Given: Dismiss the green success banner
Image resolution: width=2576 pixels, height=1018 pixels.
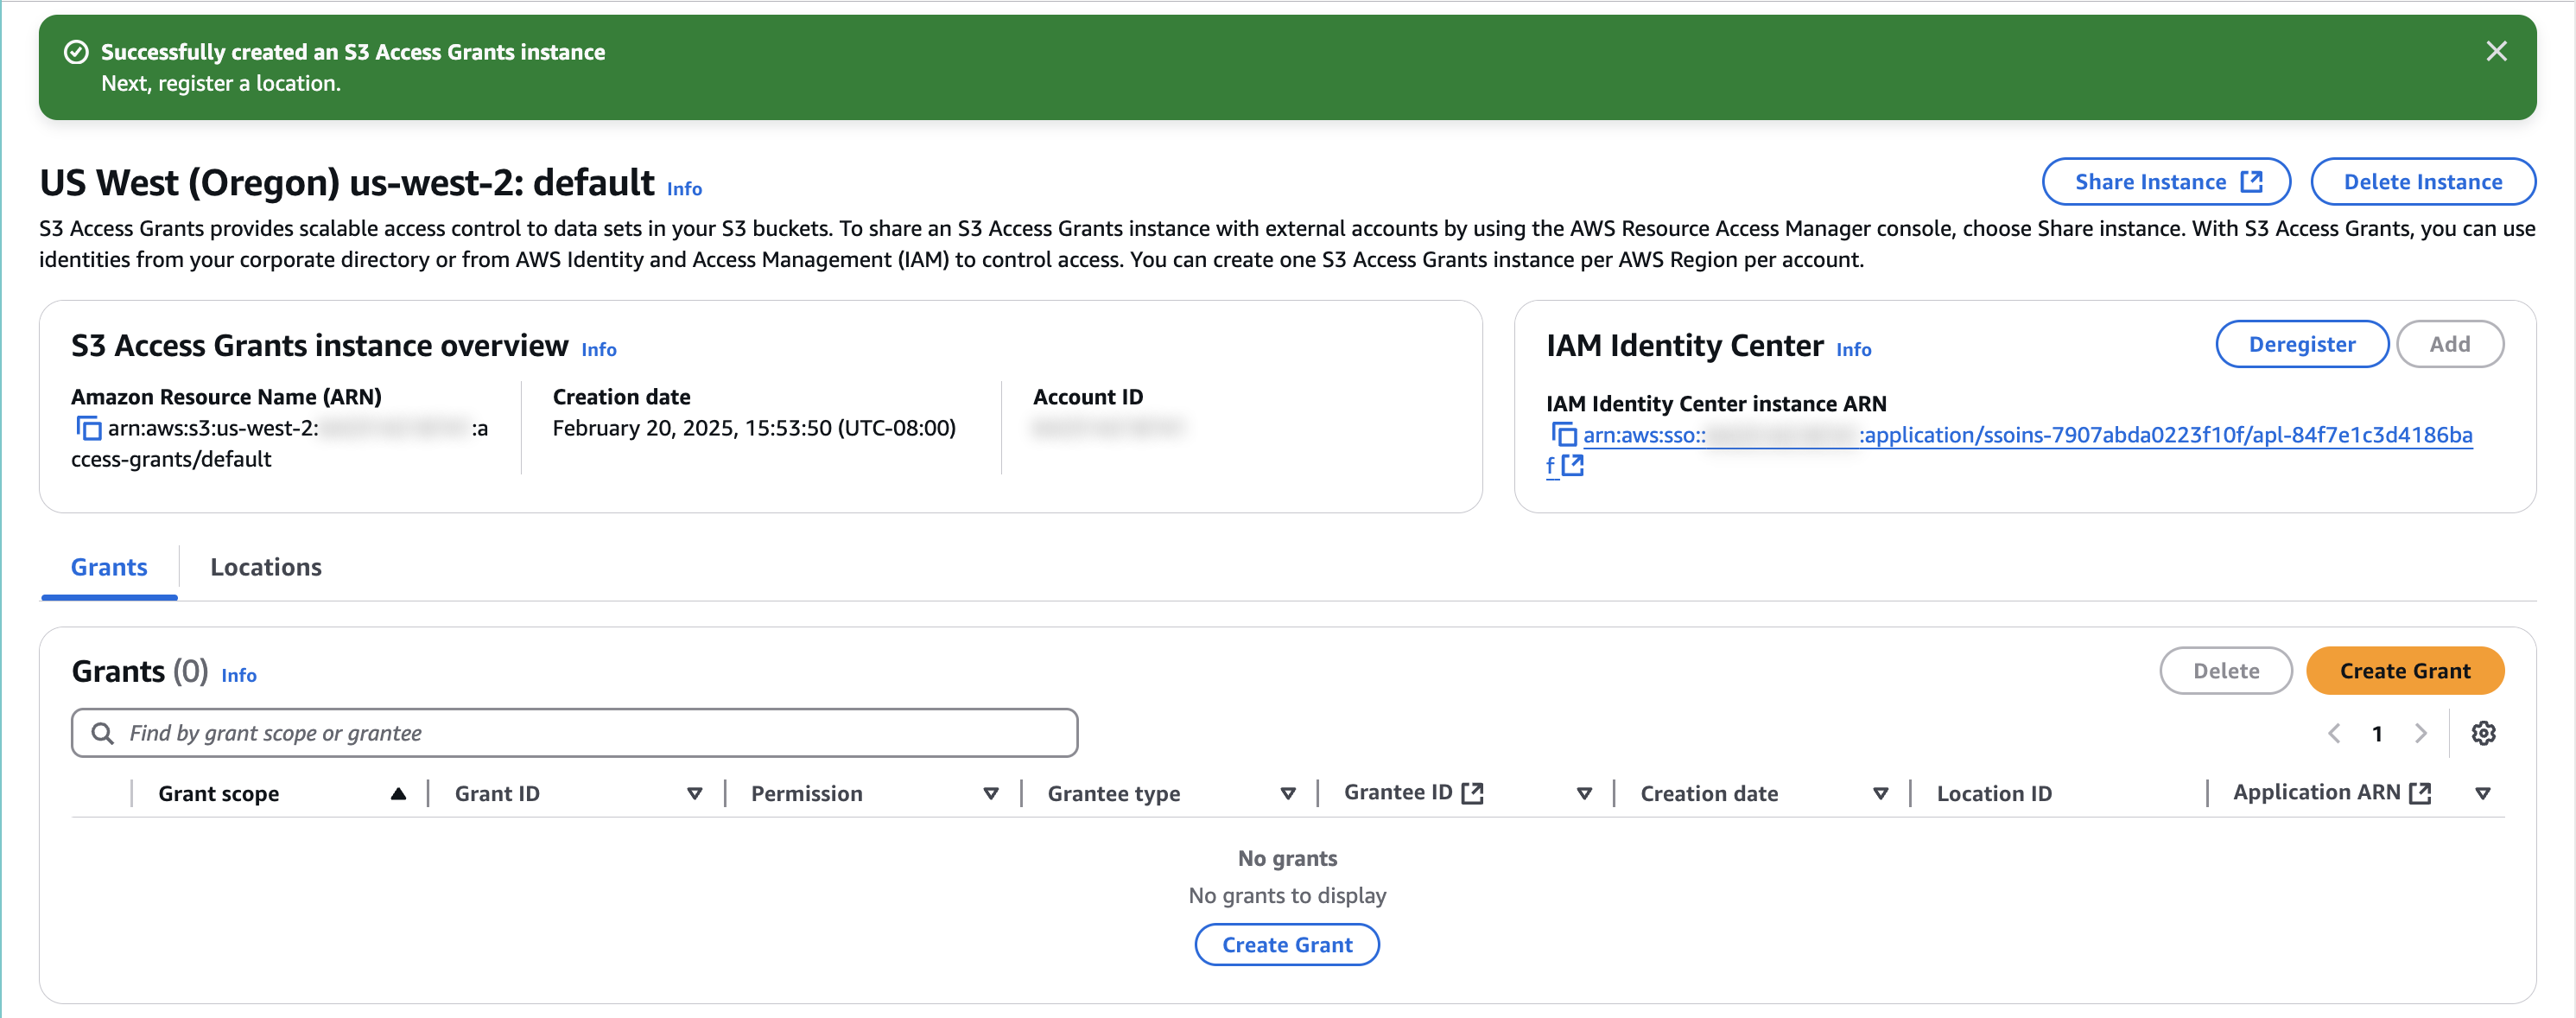Looking at the screenshot, I should (2496, 51).
